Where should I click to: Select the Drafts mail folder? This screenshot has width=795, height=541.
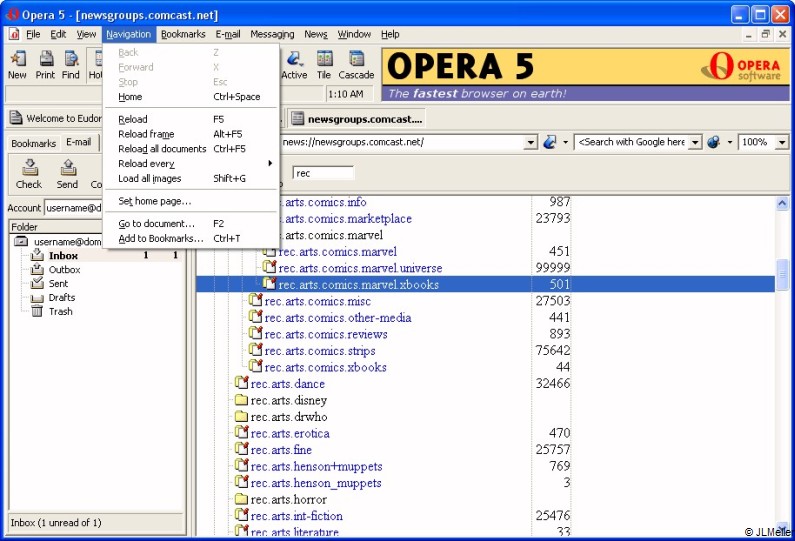tap(61, 298)
